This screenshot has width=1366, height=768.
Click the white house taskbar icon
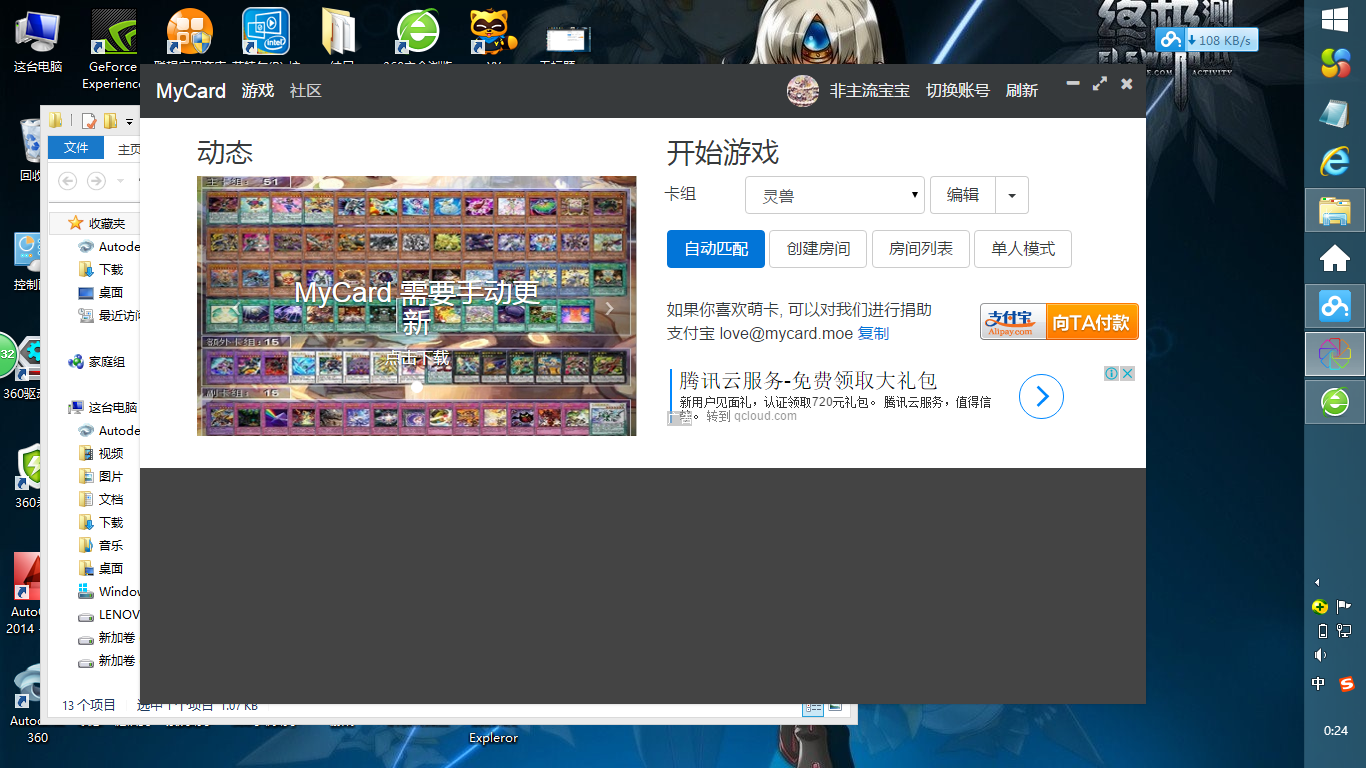1335,258
